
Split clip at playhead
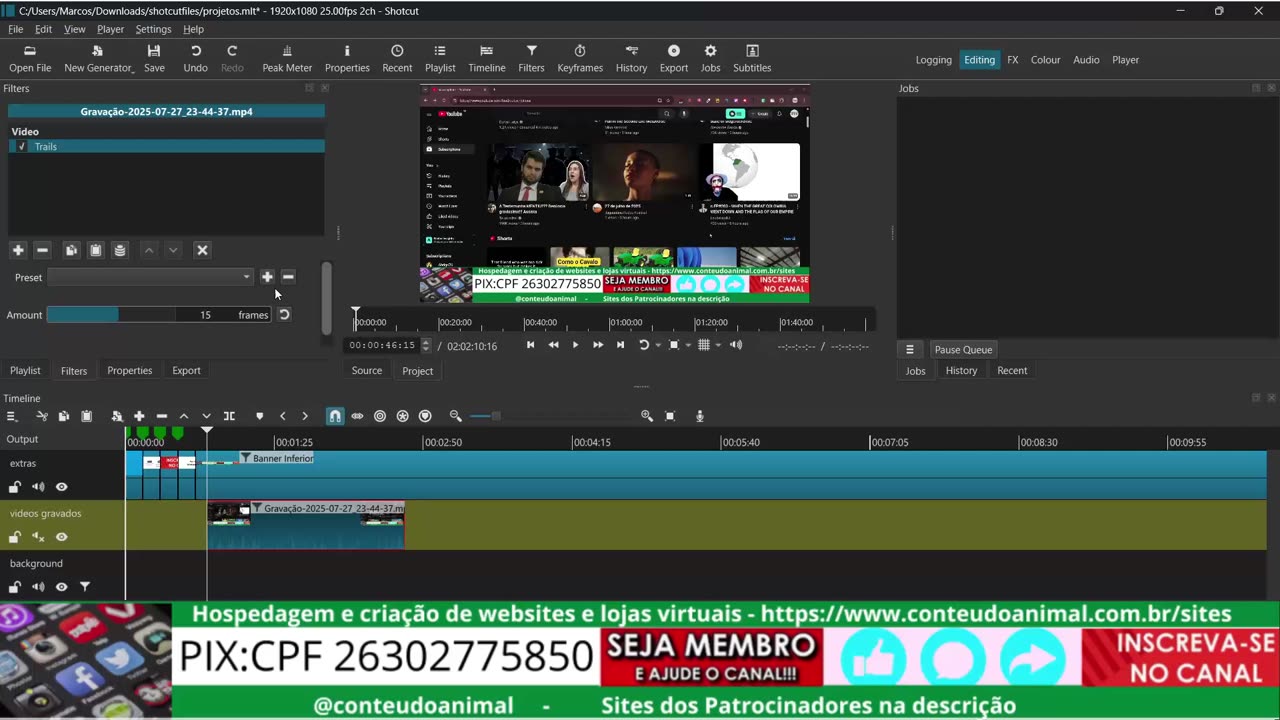pos(229,416)
